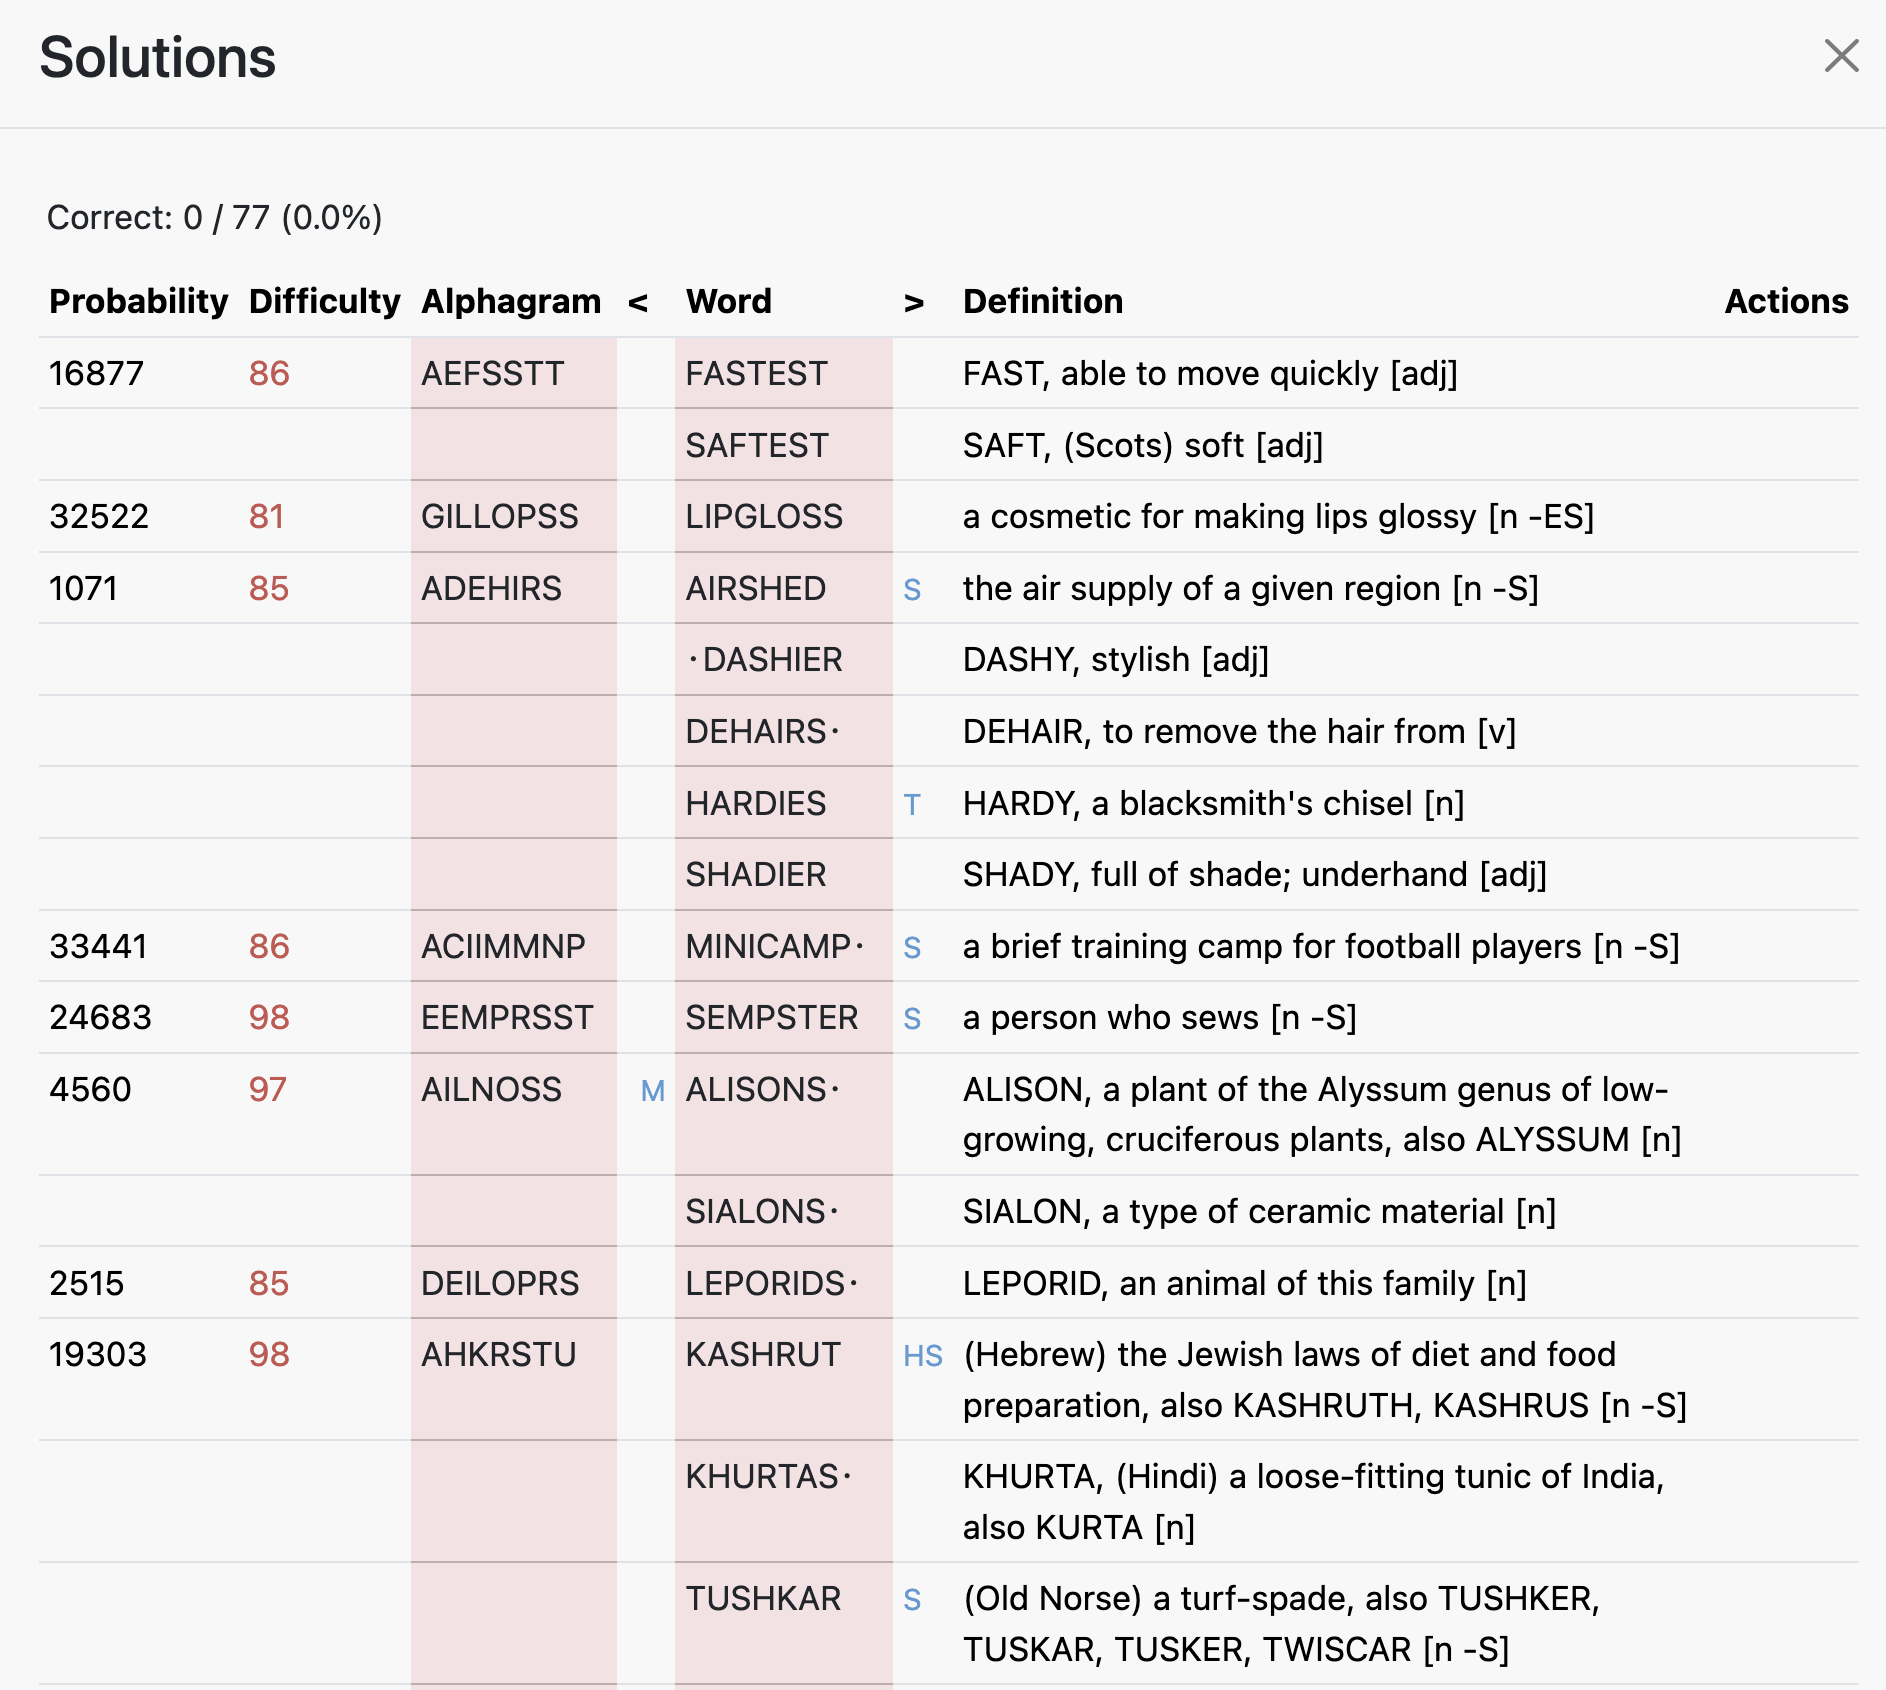Image resolution: width=1886 pixels, height=1690 pixels.
Task: Click the back hooks '>' column header
Action: coord(913,301)
